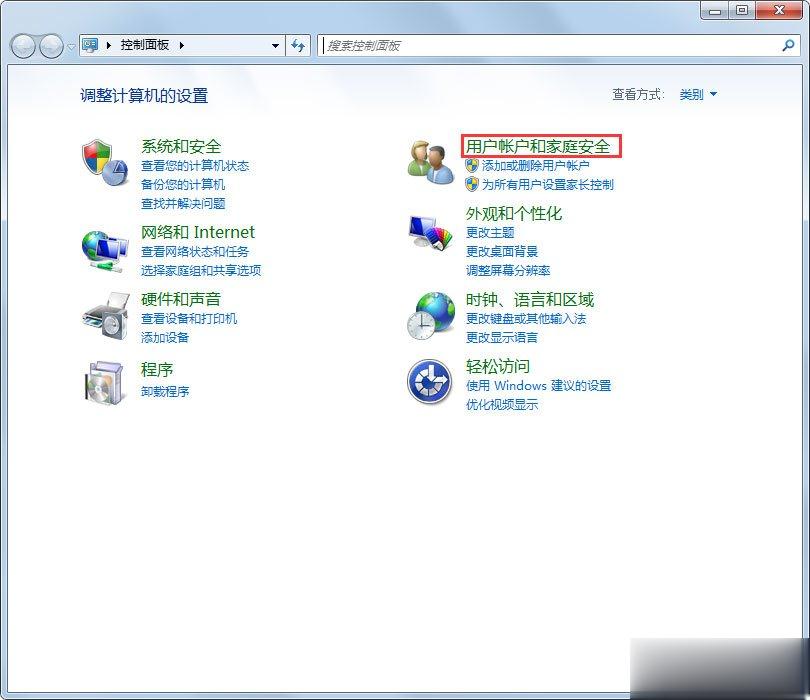Click 更改键盘或其他输入法 link
Image resolution: width=810 pixels, height=700 pixels.
(x=526, y=319)
